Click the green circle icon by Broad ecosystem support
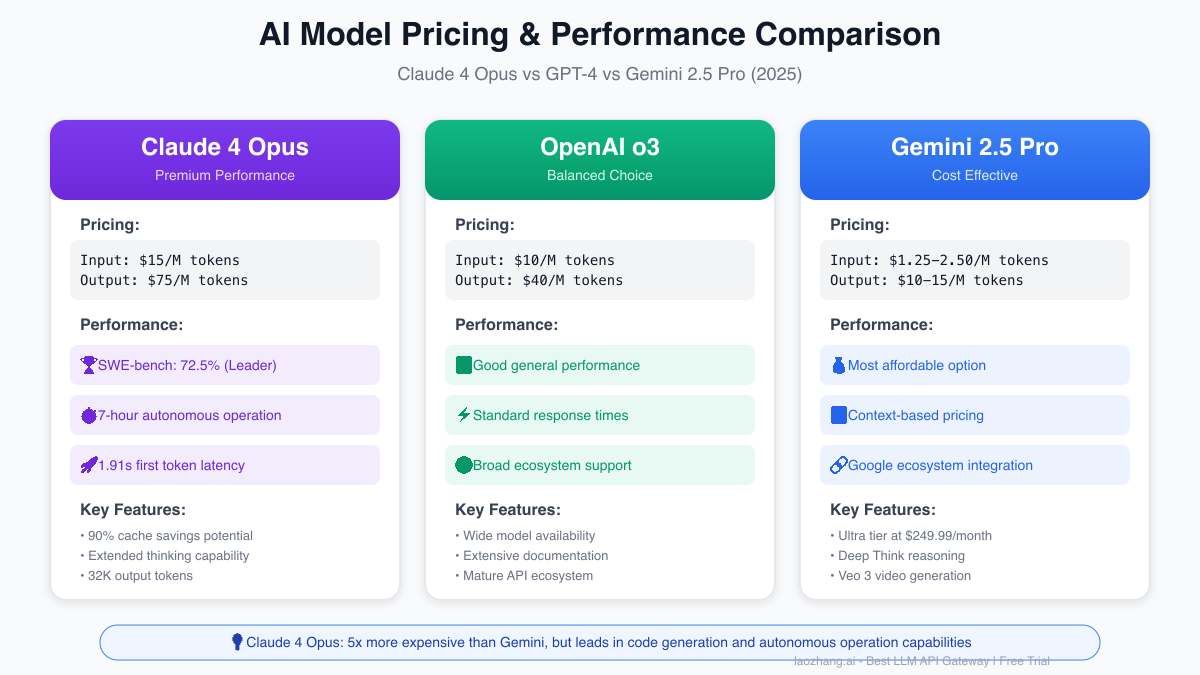Image resolution: width=1200 pixels, height=675 pixels. tap(464, 465)
